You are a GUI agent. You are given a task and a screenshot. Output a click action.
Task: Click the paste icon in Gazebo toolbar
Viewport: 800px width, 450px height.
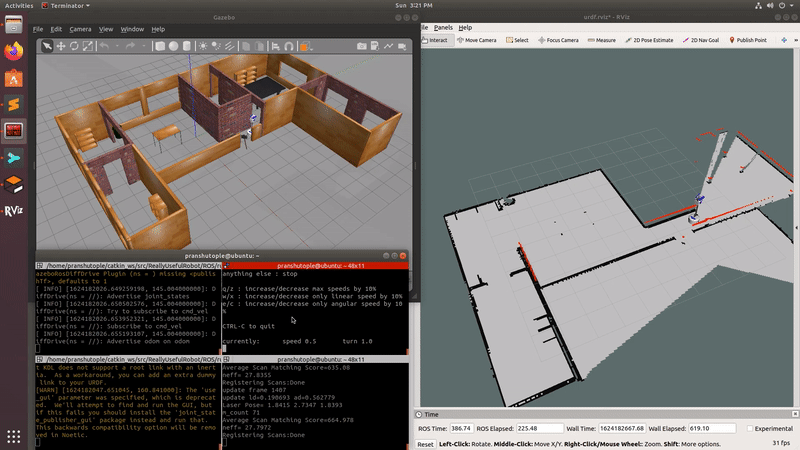click(259, 46)
